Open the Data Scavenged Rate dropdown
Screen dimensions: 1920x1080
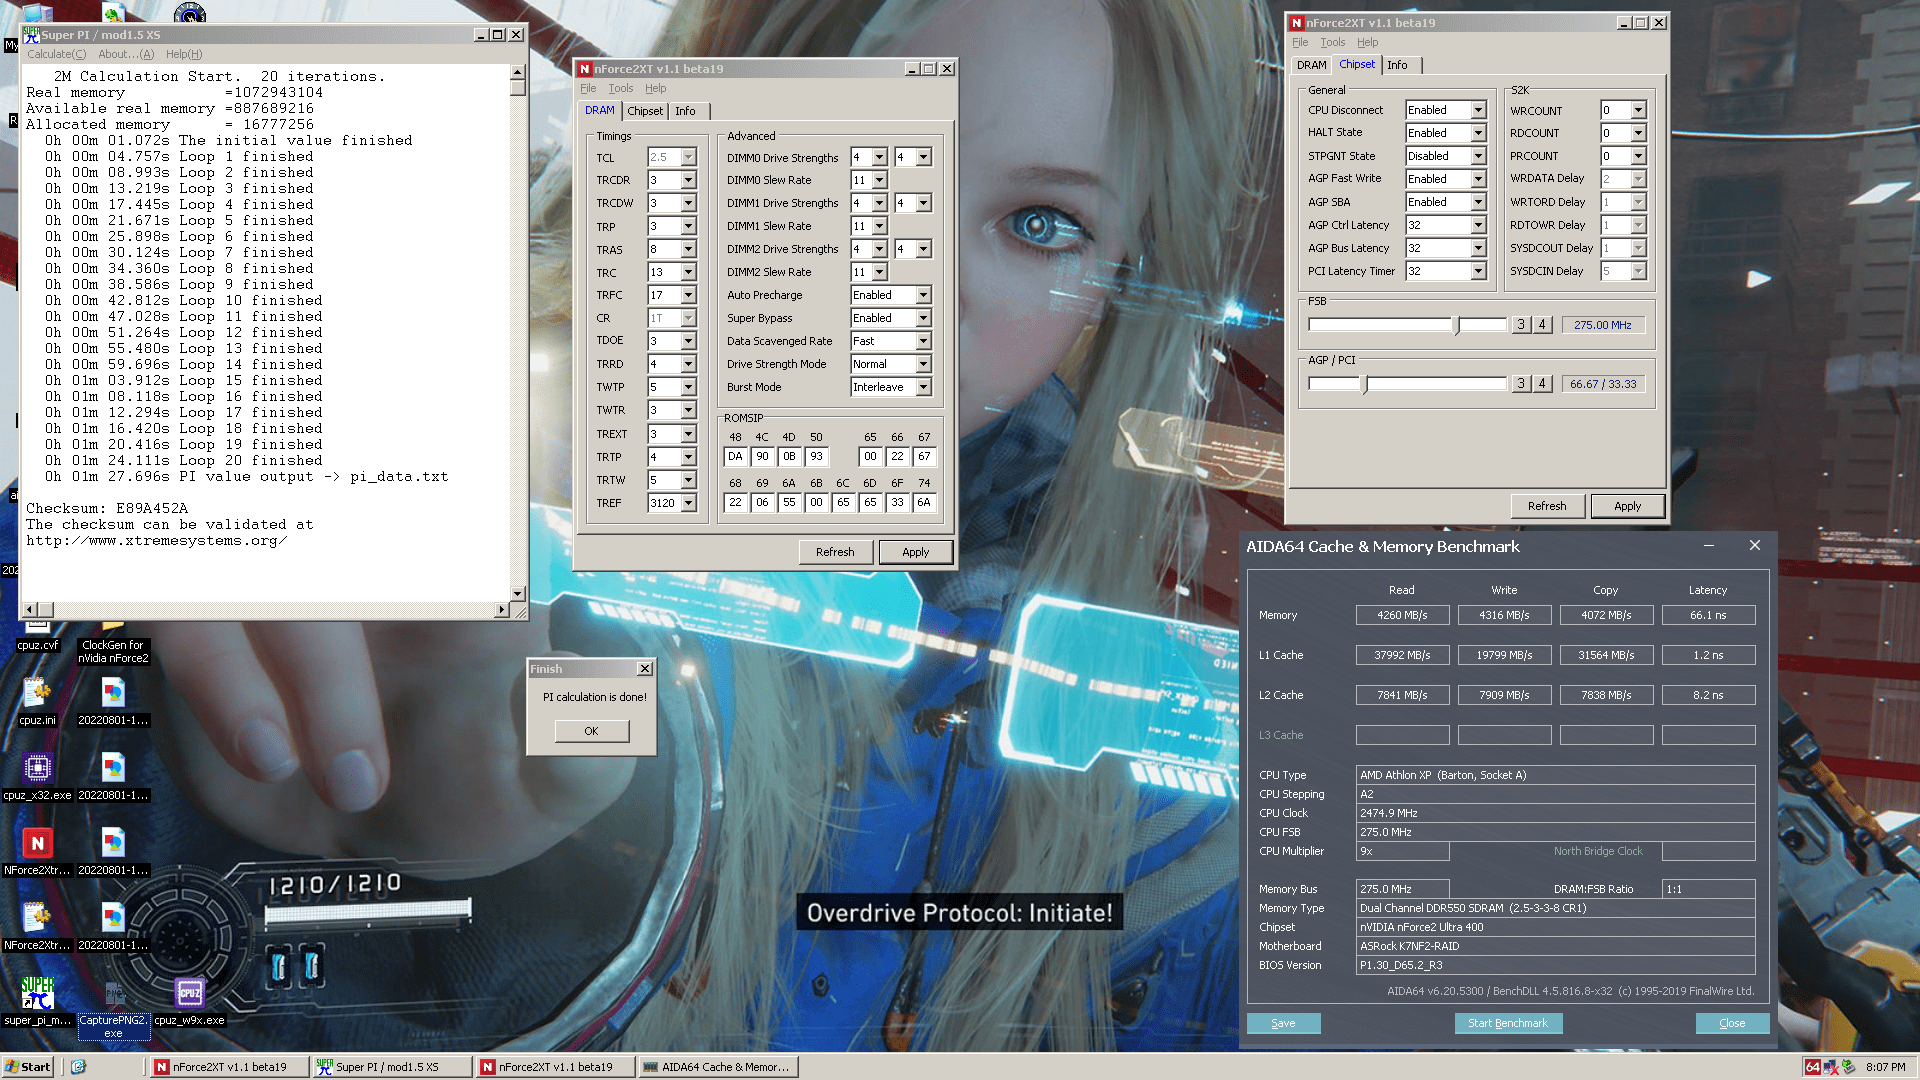(923, 342)
